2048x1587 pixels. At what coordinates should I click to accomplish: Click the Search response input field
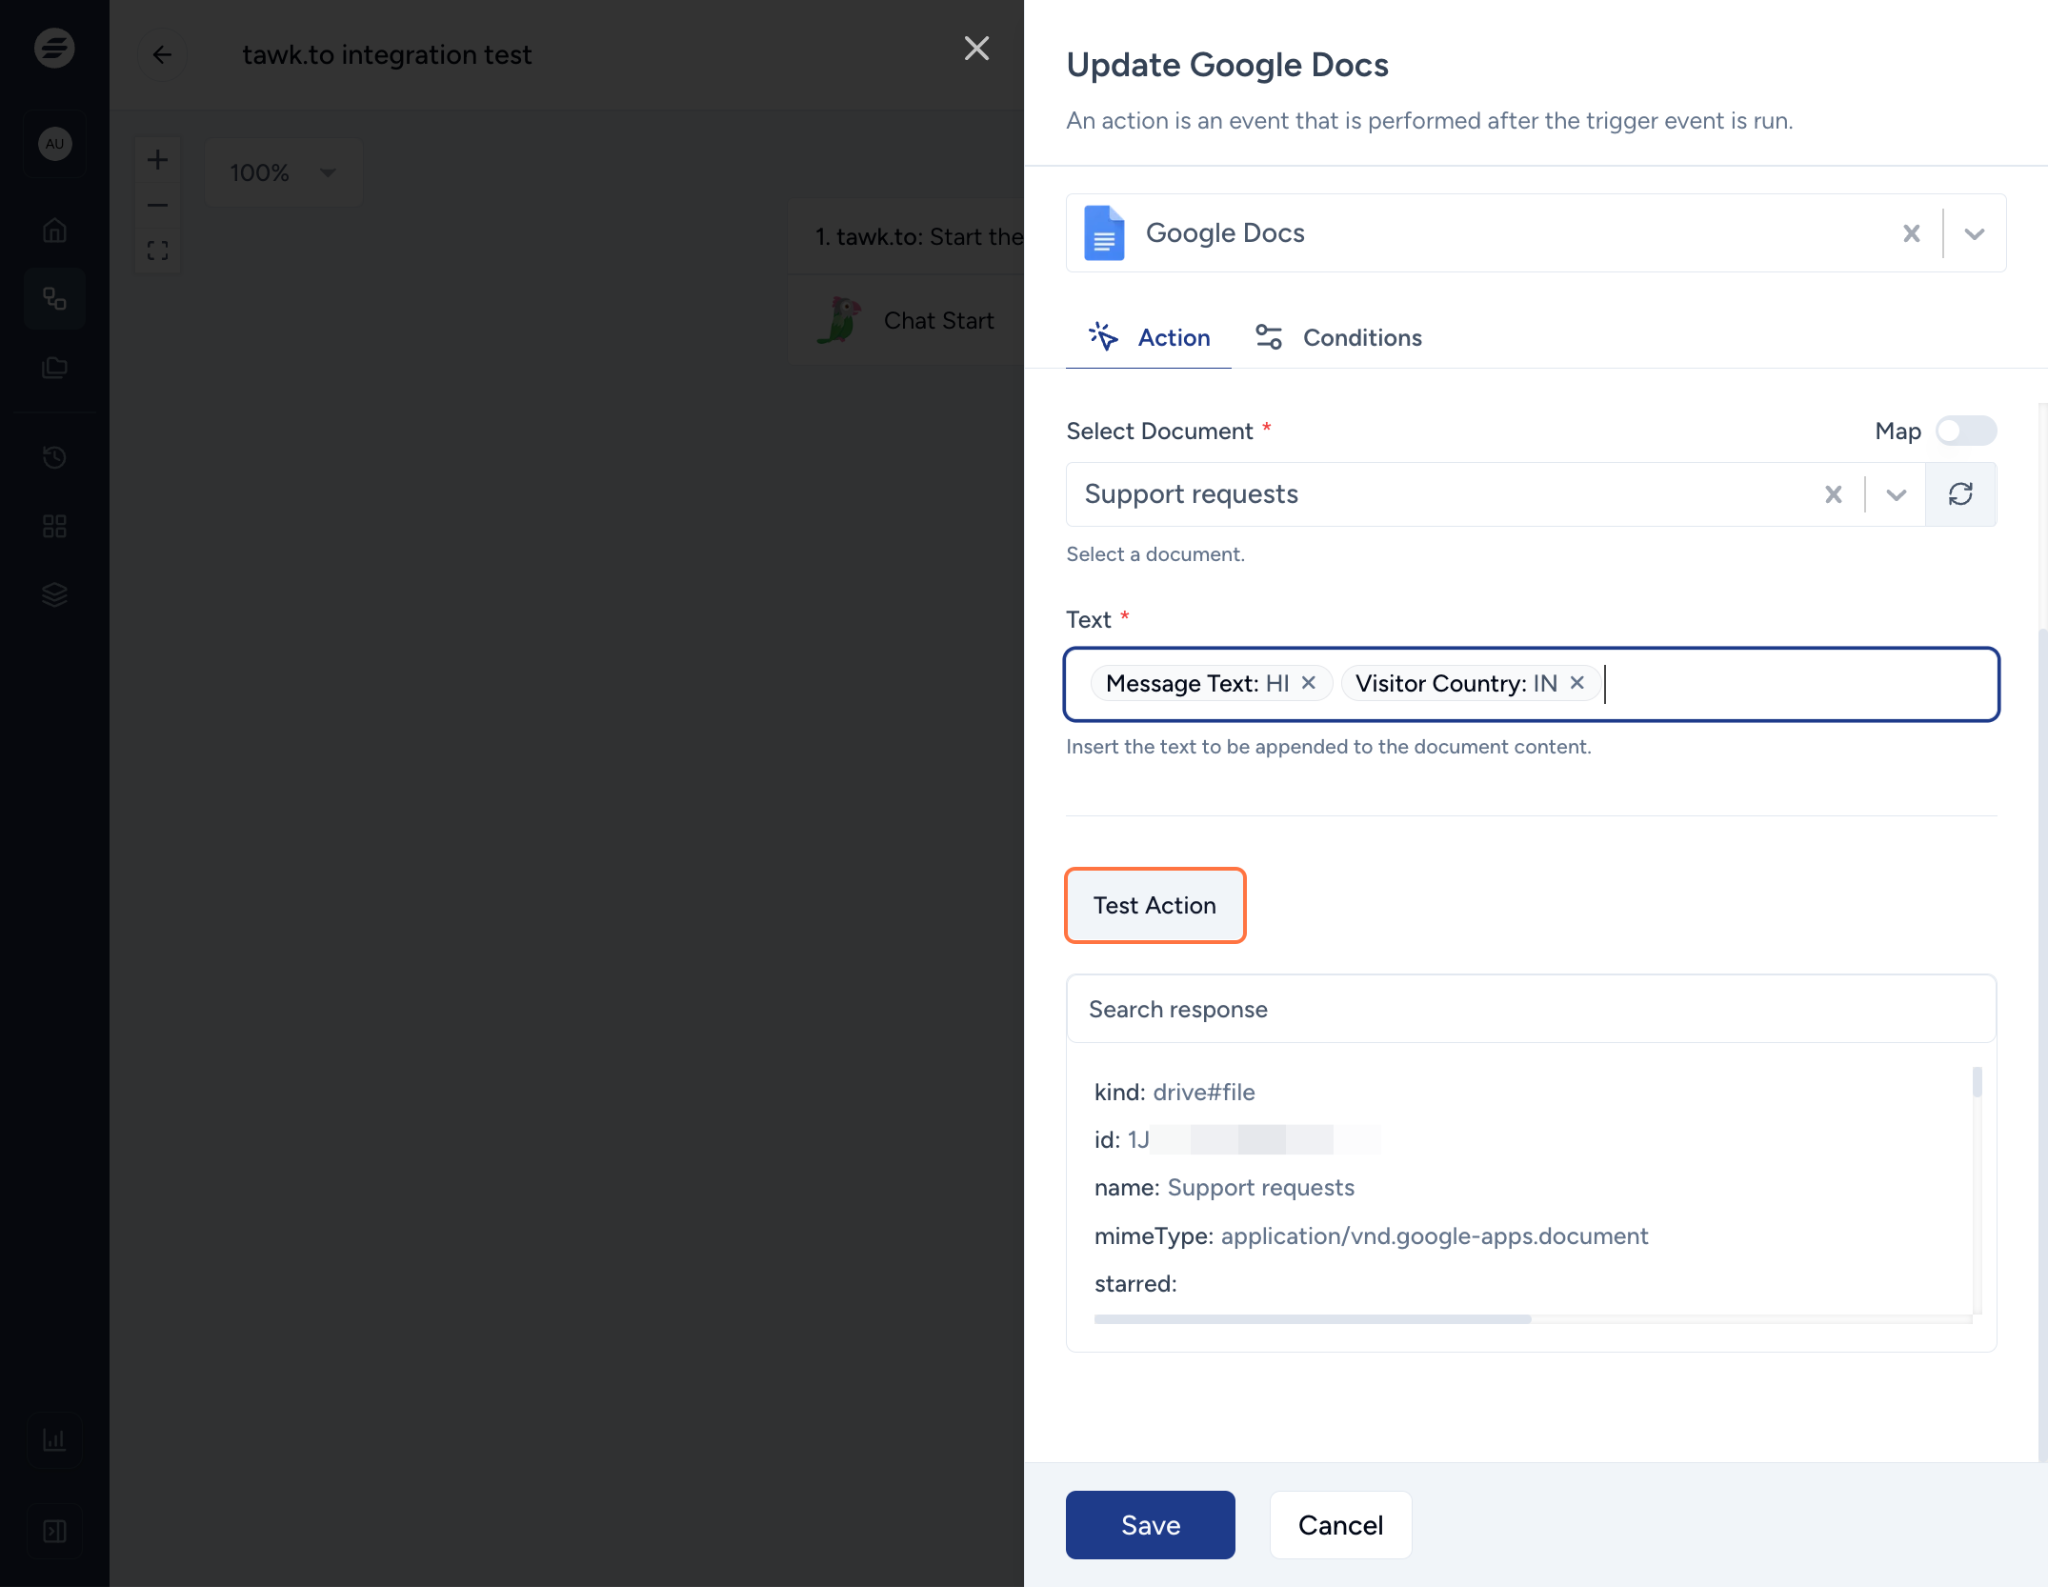pos(1529,1009)
